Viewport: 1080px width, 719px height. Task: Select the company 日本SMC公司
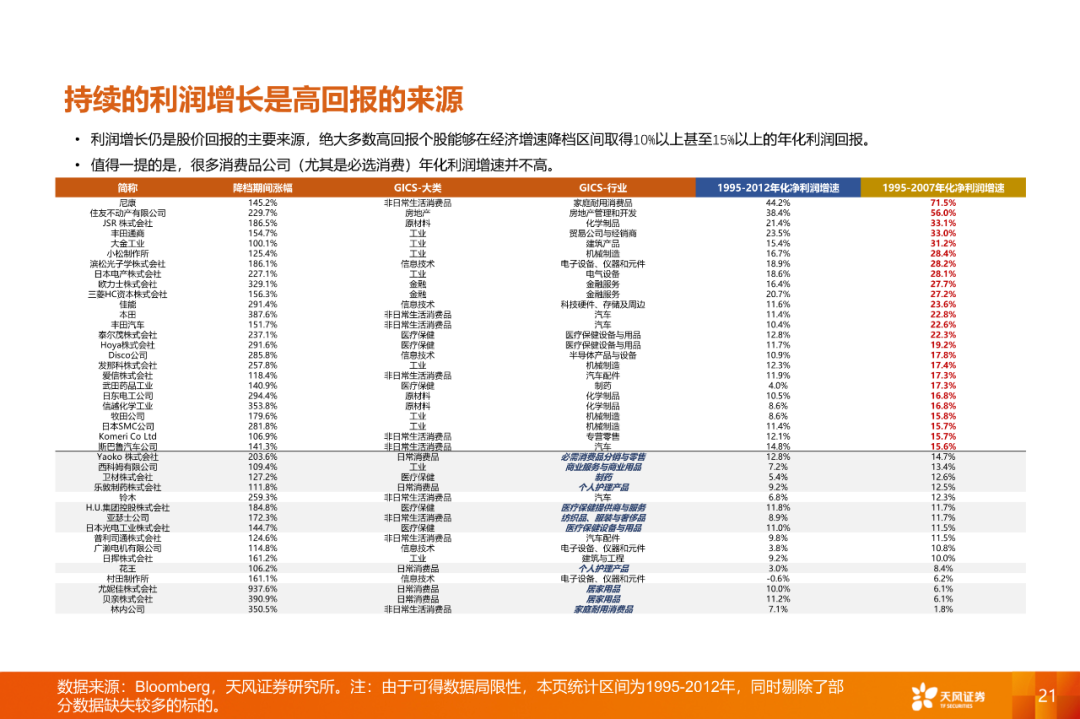click(x=127, y=426)
